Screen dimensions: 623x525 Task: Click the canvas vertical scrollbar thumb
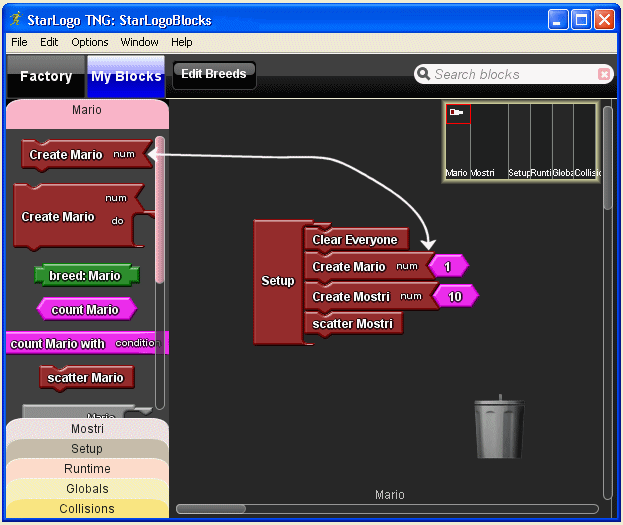point(608,158)
